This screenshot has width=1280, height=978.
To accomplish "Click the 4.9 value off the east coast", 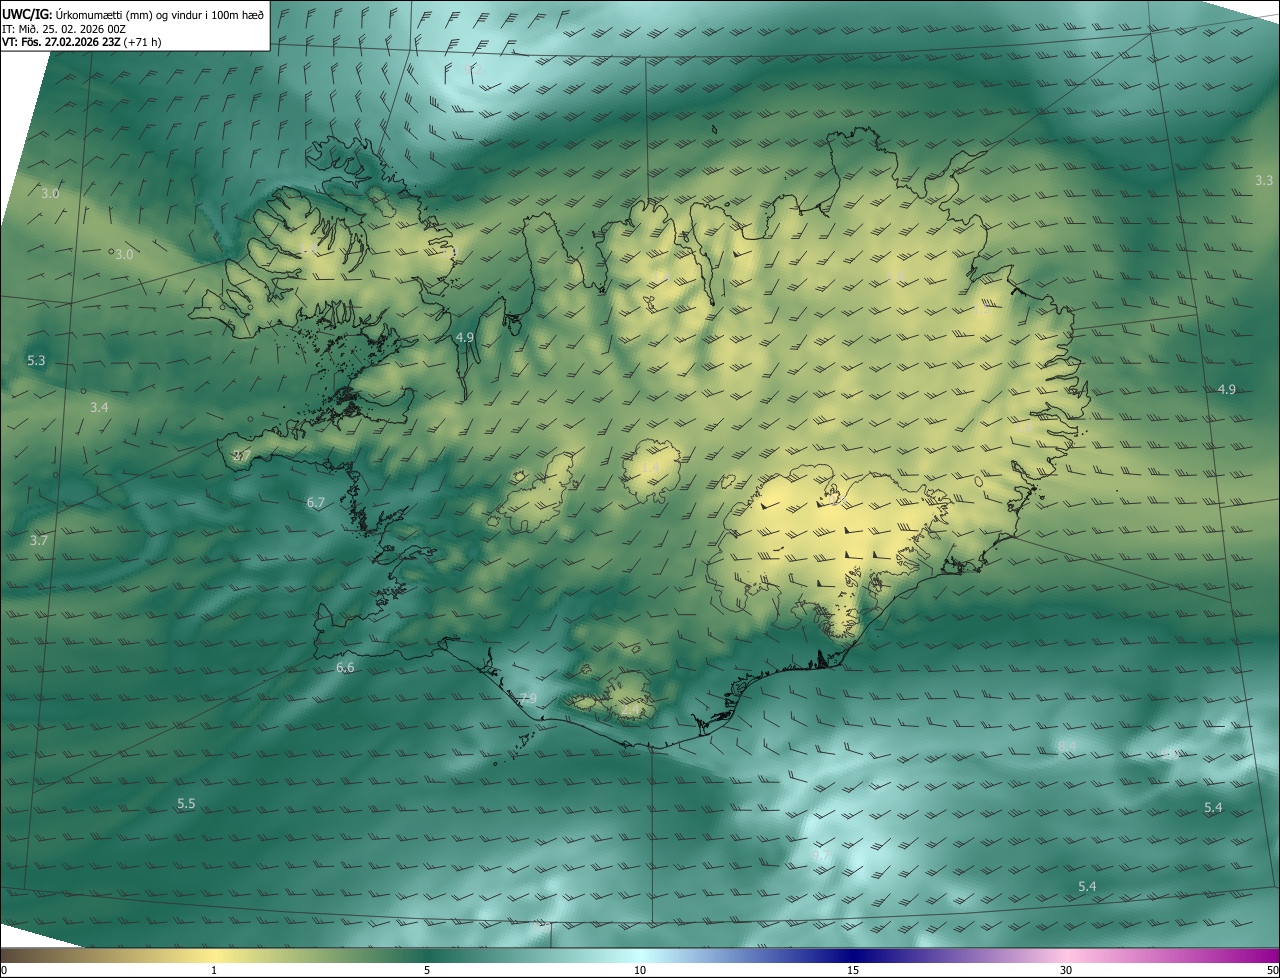I will click(x=1227, y=389).
